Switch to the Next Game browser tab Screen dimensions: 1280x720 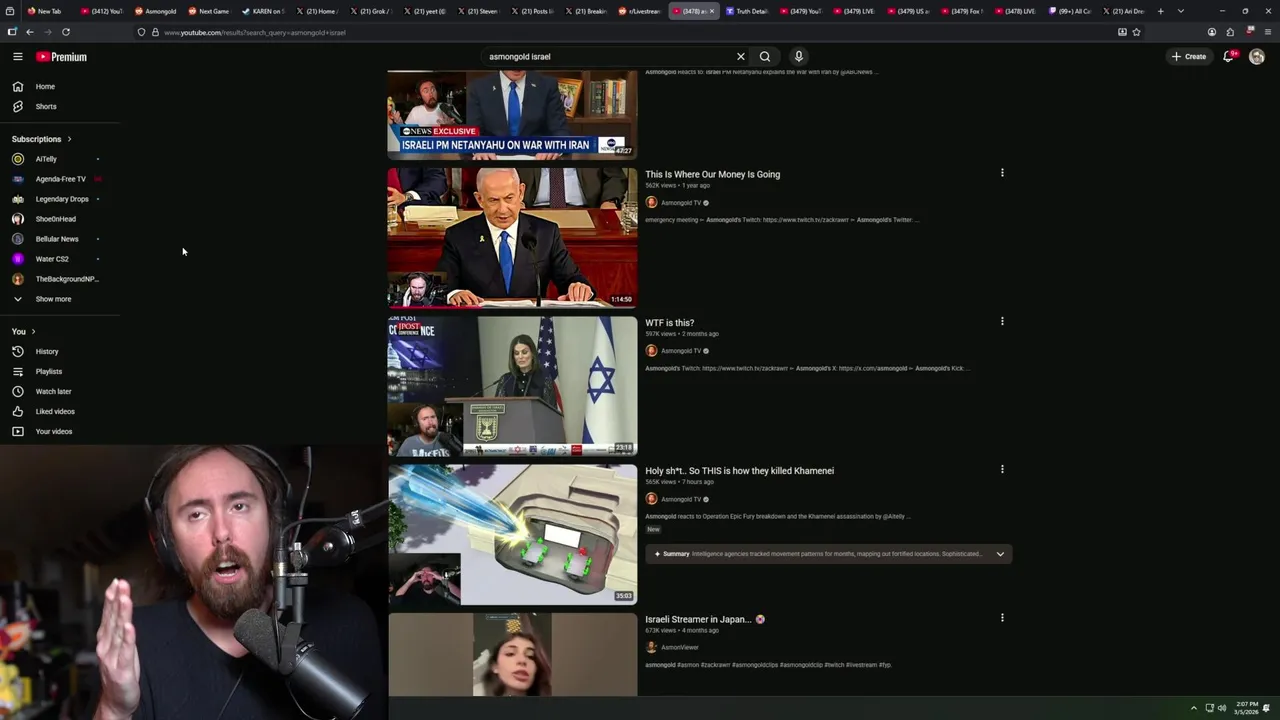209,11
